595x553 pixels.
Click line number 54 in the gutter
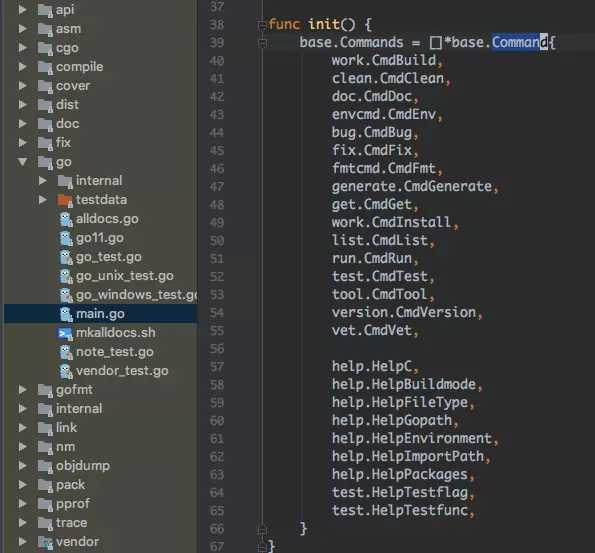(217, 313)
